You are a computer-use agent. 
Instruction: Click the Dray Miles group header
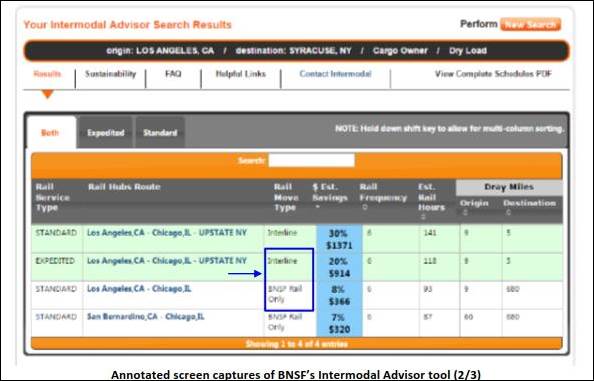coord(509,187)
